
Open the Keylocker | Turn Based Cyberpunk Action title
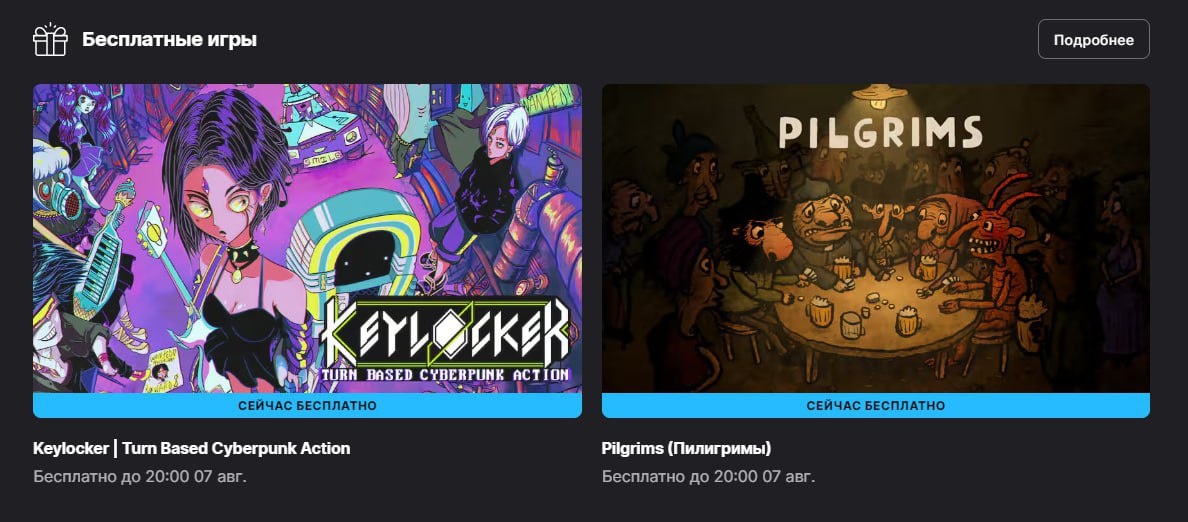pos(192,448)
